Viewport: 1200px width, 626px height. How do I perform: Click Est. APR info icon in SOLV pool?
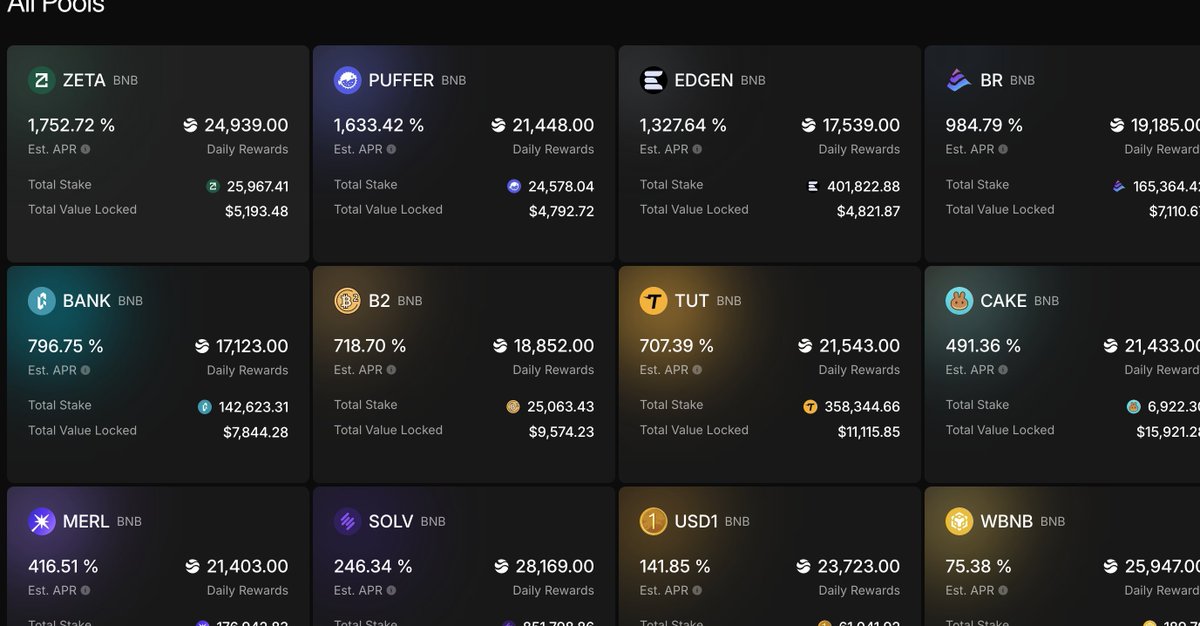click(391, 591)
